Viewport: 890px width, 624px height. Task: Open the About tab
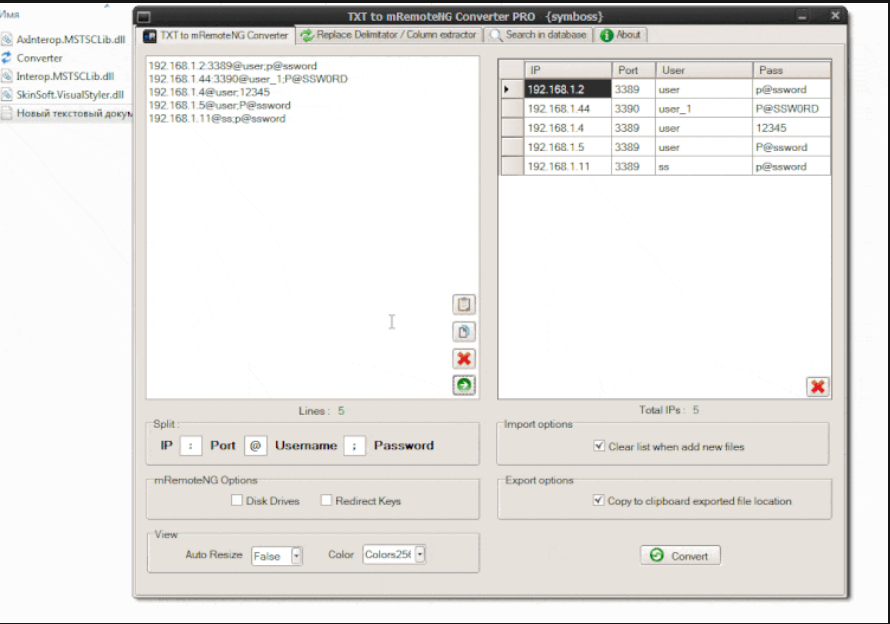pos(620,35)
